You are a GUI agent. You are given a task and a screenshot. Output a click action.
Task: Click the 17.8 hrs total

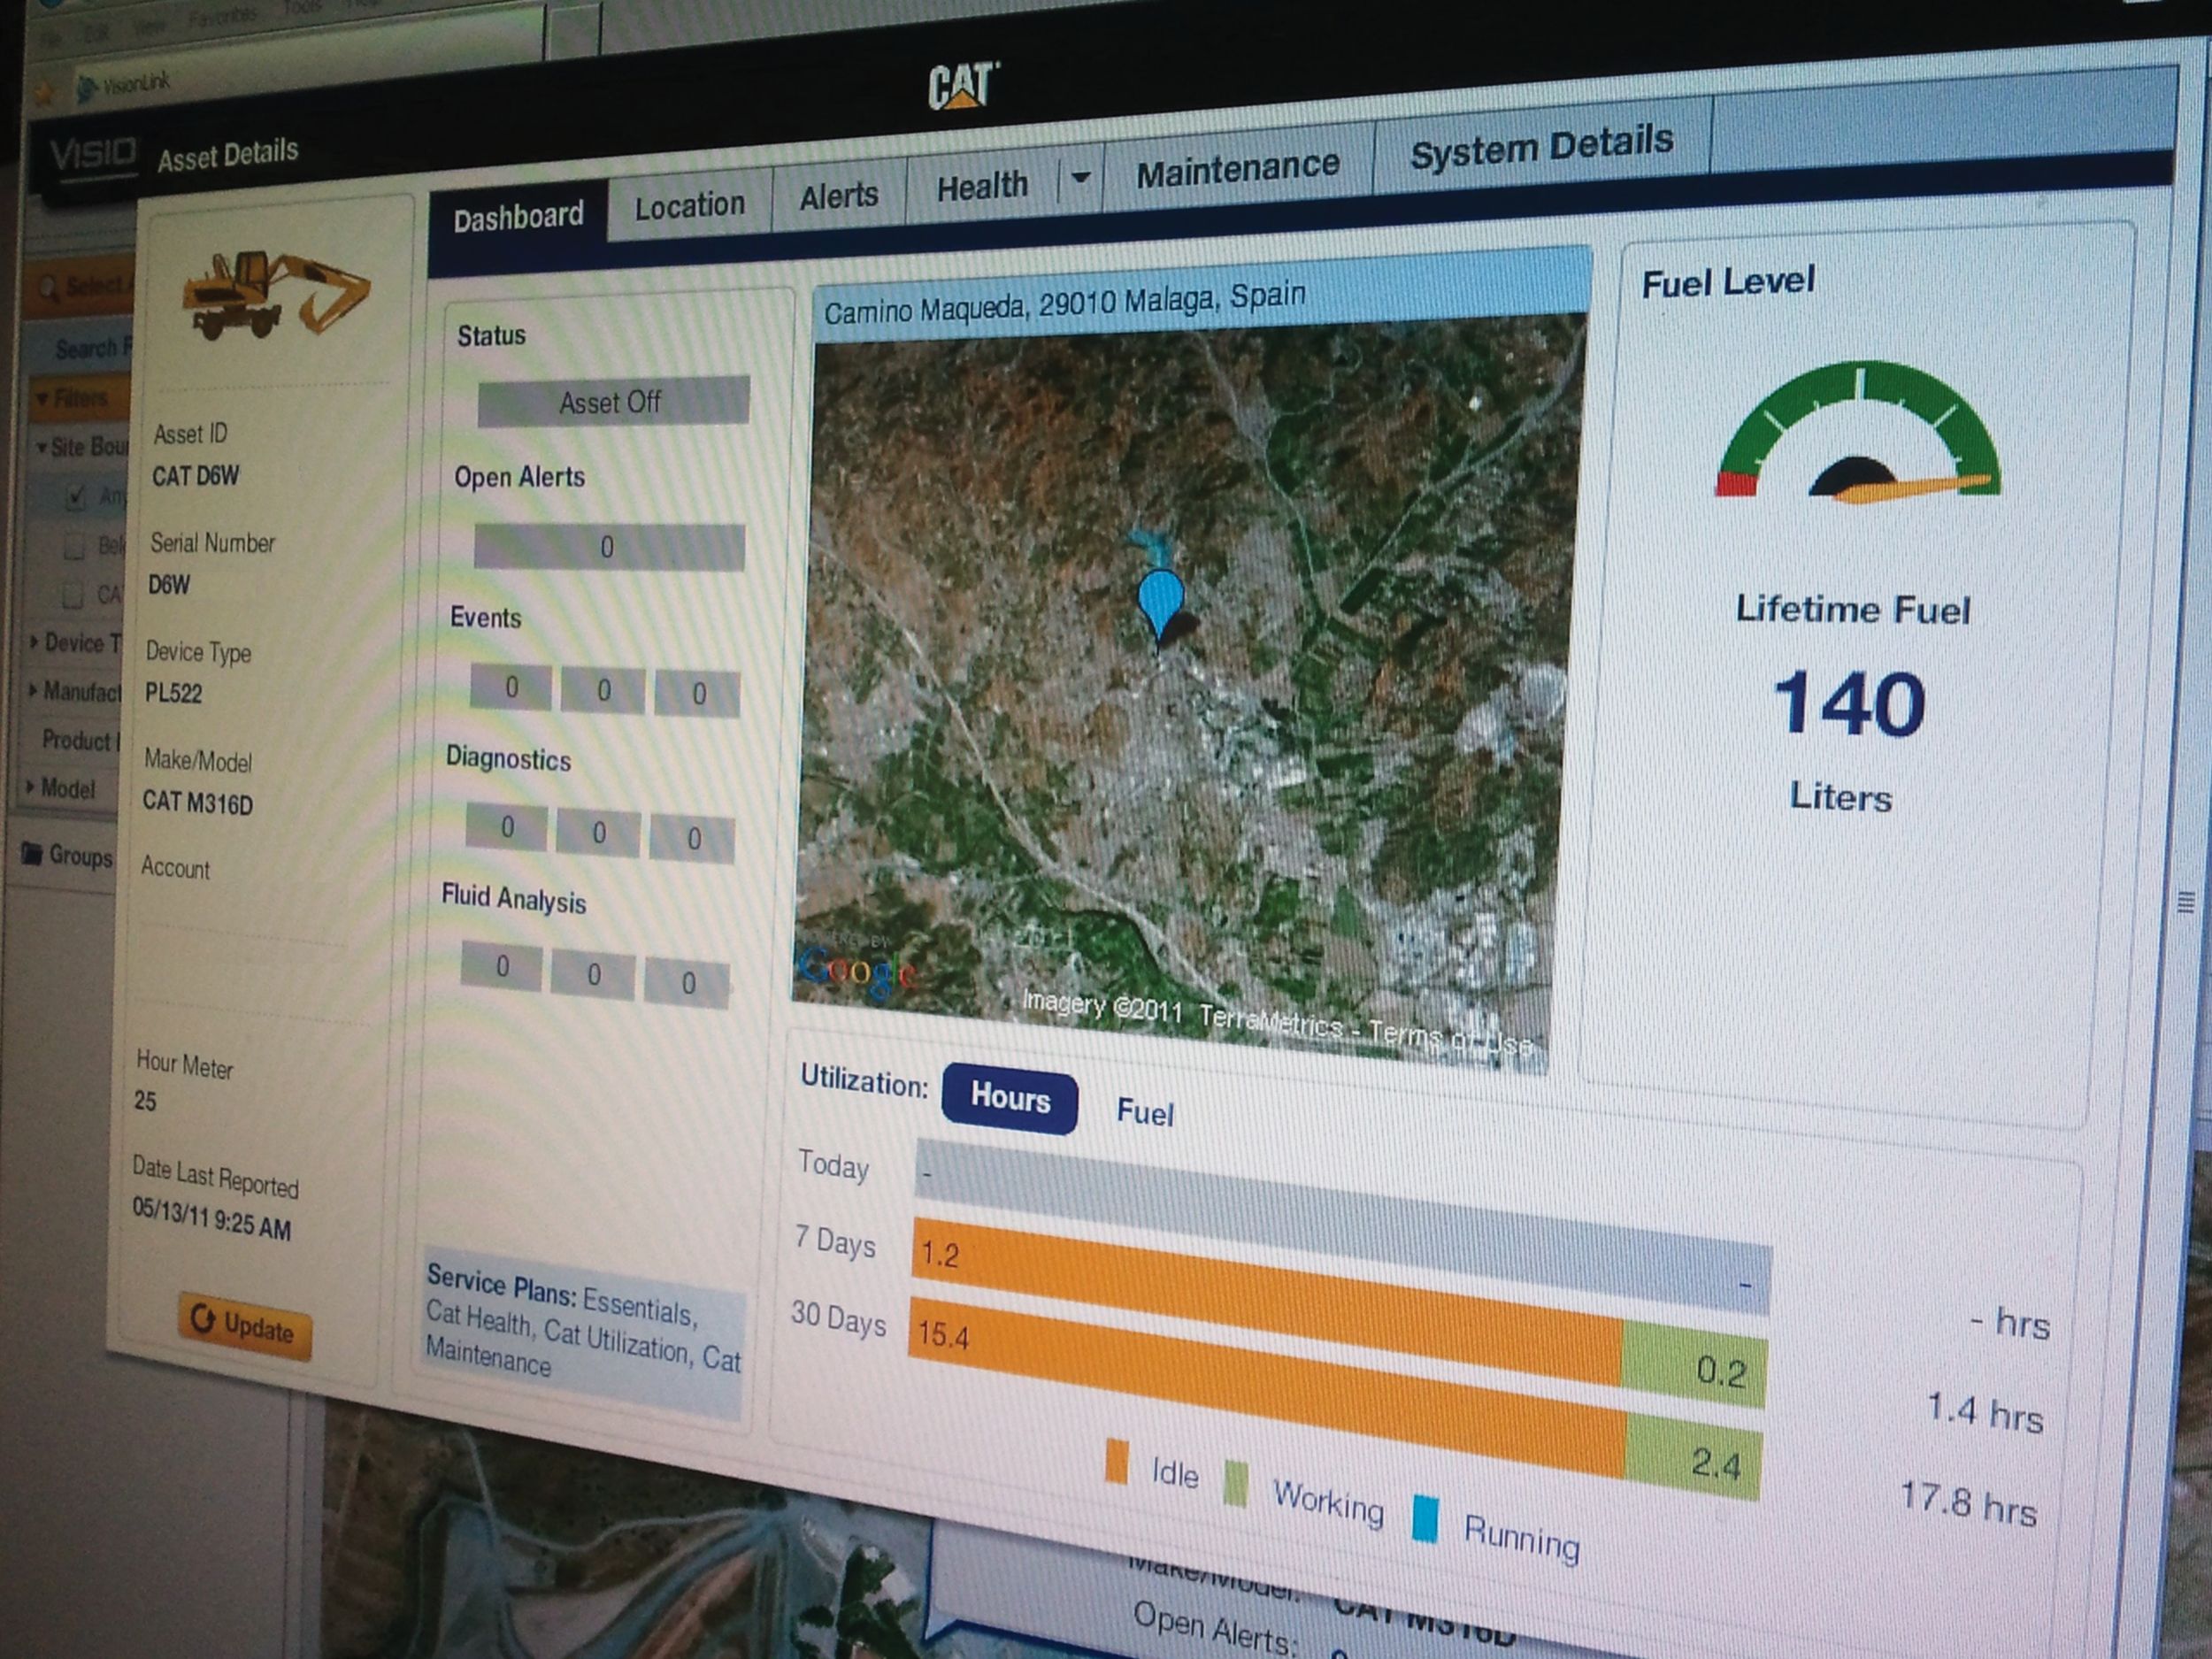(x=1968, y=1504)
